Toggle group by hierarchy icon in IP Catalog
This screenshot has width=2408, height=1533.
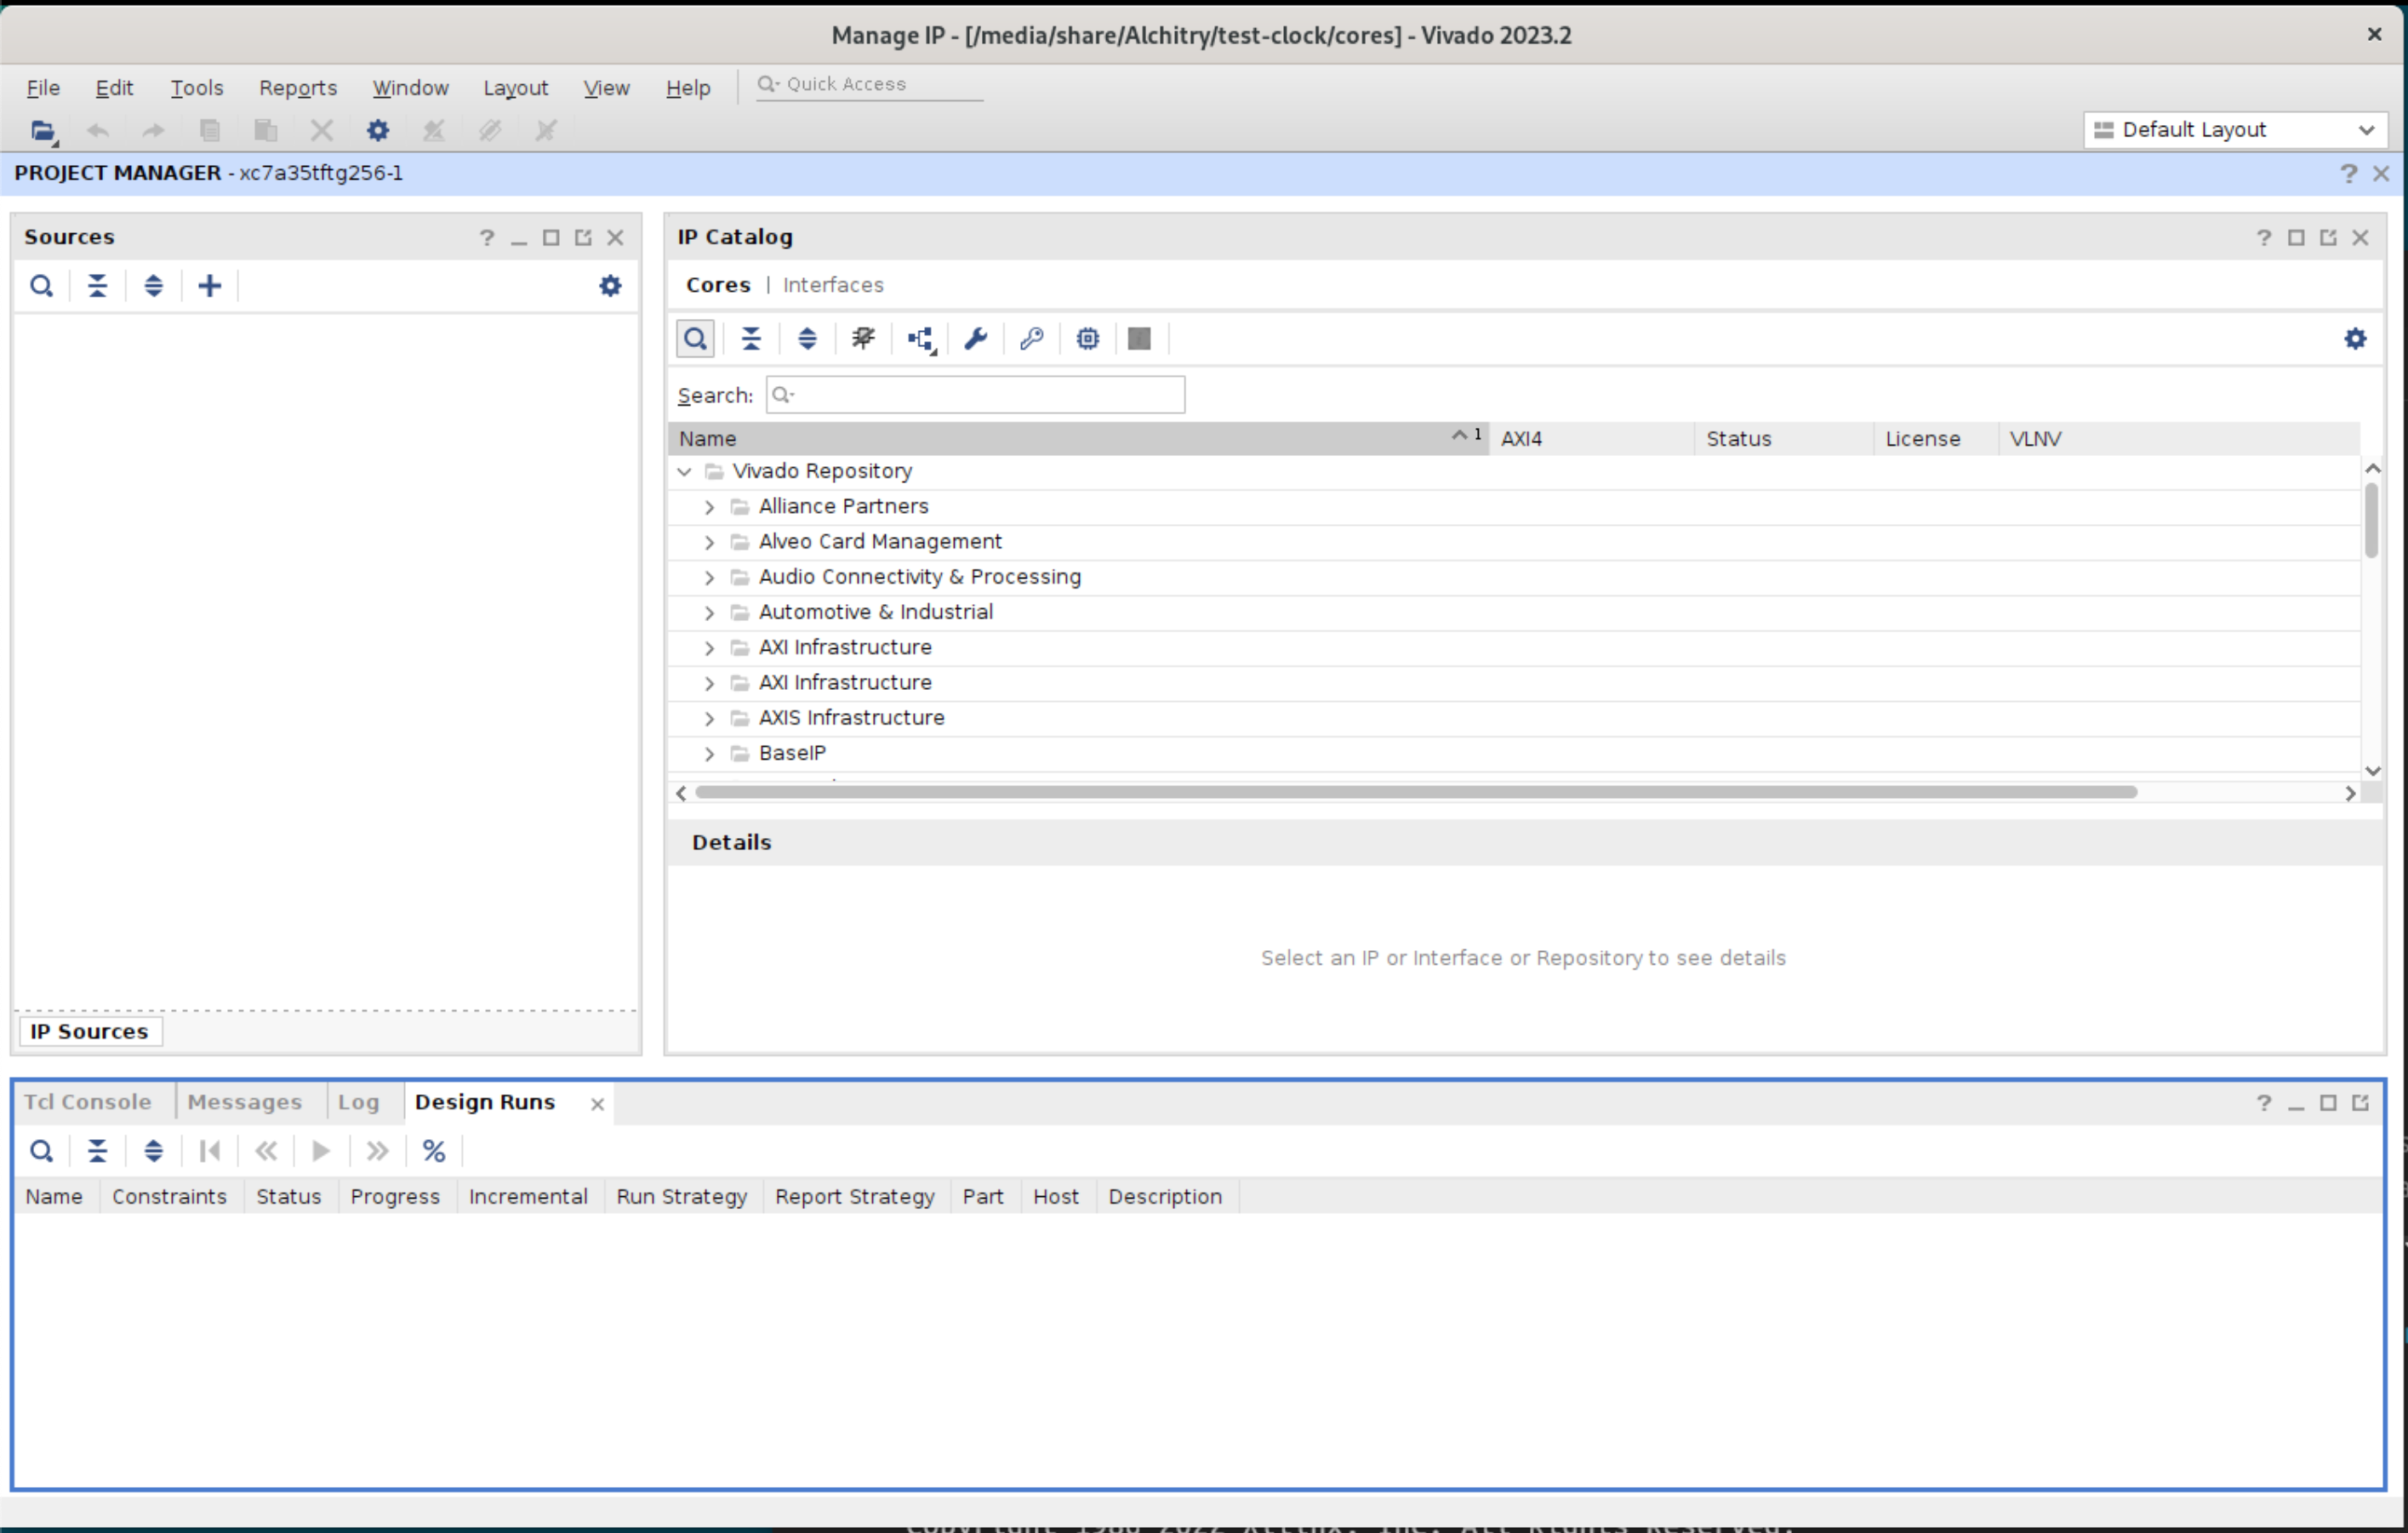pyautogui.click(x=920, y=339)
